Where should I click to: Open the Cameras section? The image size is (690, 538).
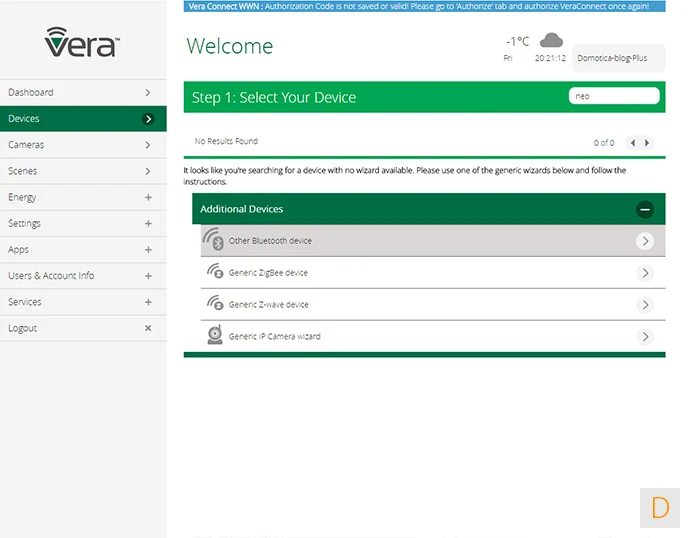tap(83, 145)
